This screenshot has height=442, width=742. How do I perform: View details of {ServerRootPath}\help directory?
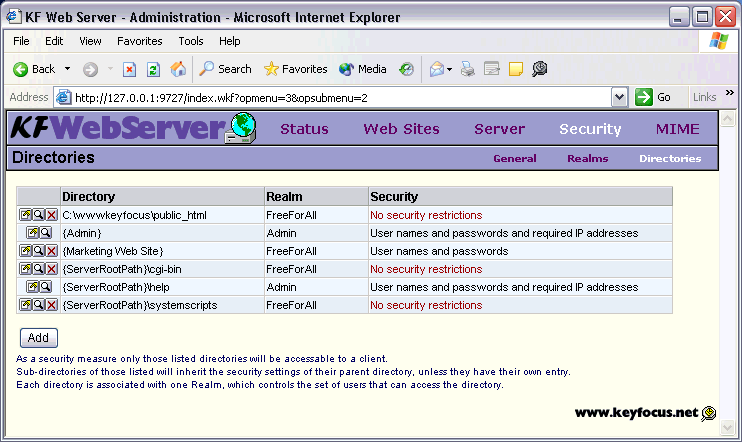tap(45, 287)
